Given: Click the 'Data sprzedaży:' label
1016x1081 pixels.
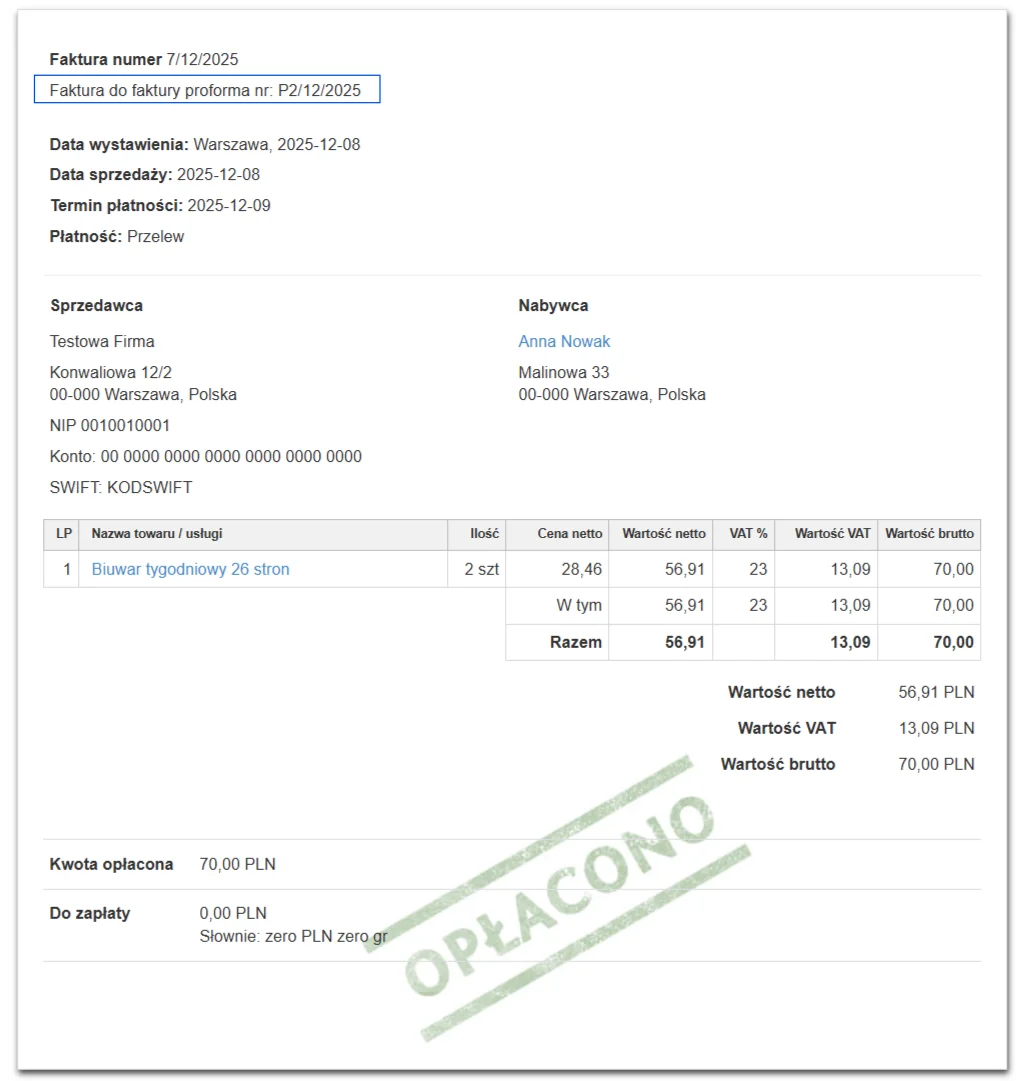Looking at the screenshot, I should pos(111,174).
